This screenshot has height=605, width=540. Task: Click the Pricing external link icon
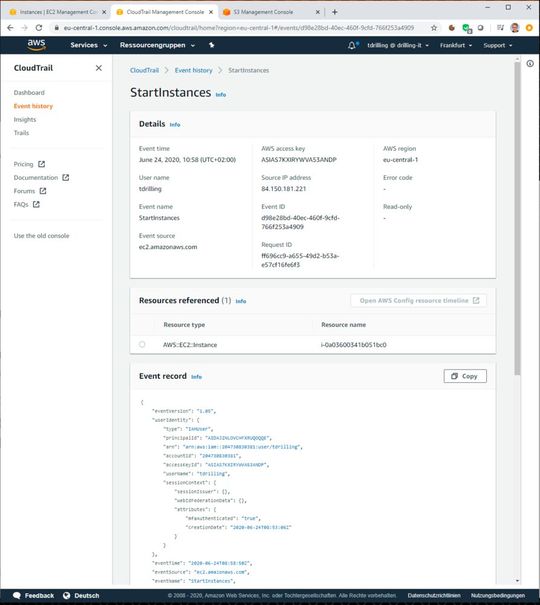point(41,164)
